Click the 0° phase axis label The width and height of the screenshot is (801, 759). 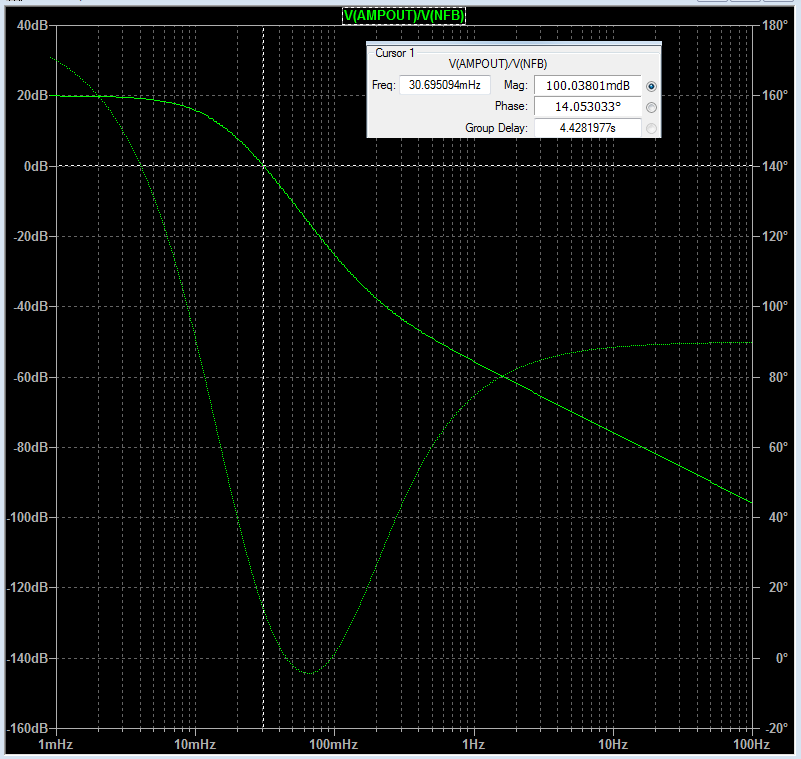coord(782,658)
